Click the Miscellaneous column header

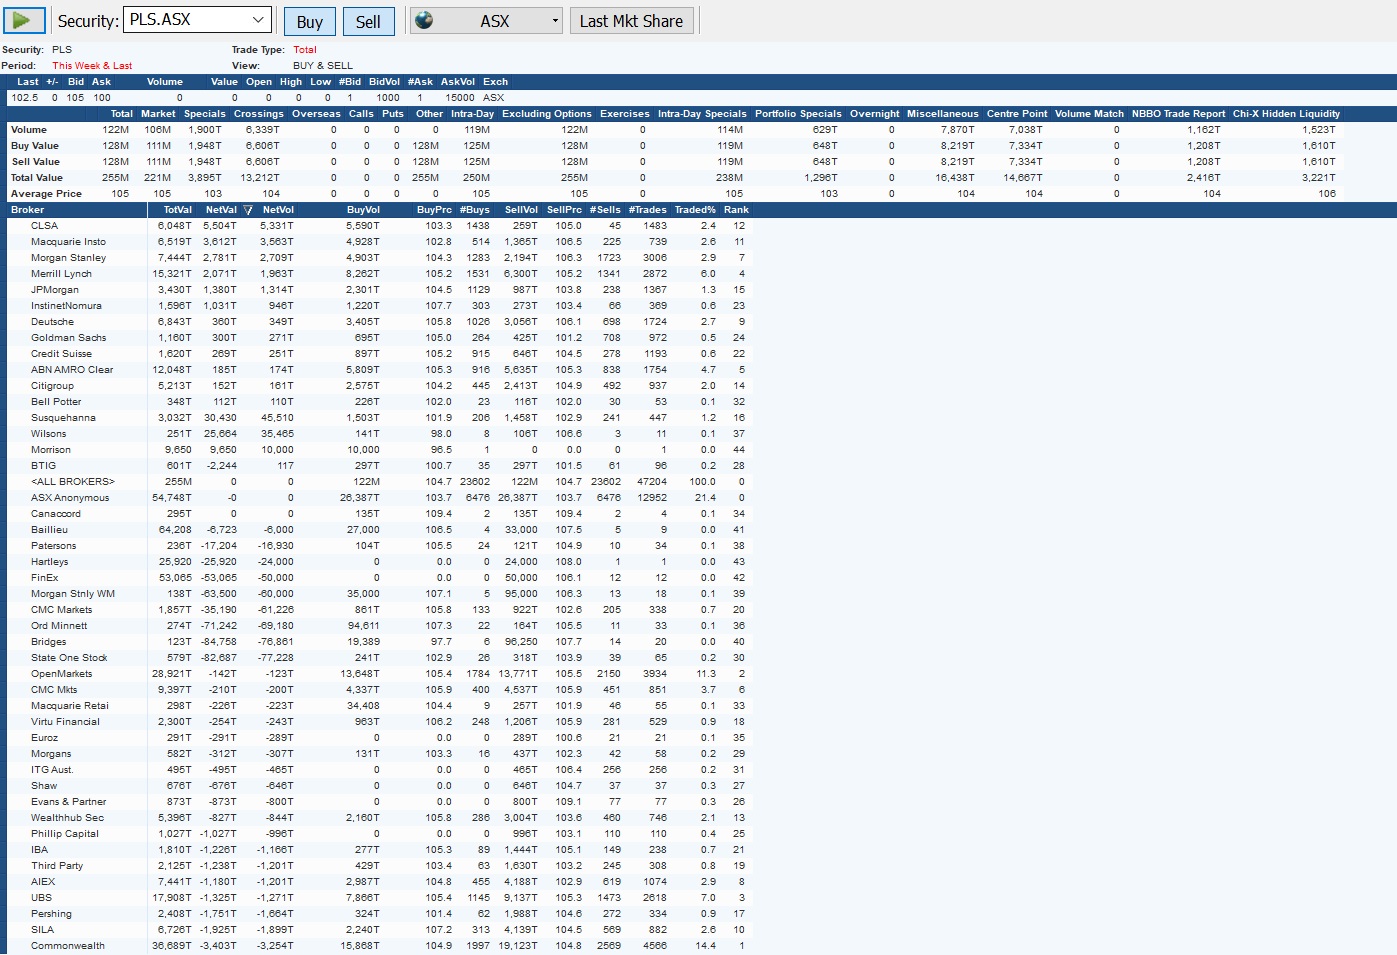point(943,114)
